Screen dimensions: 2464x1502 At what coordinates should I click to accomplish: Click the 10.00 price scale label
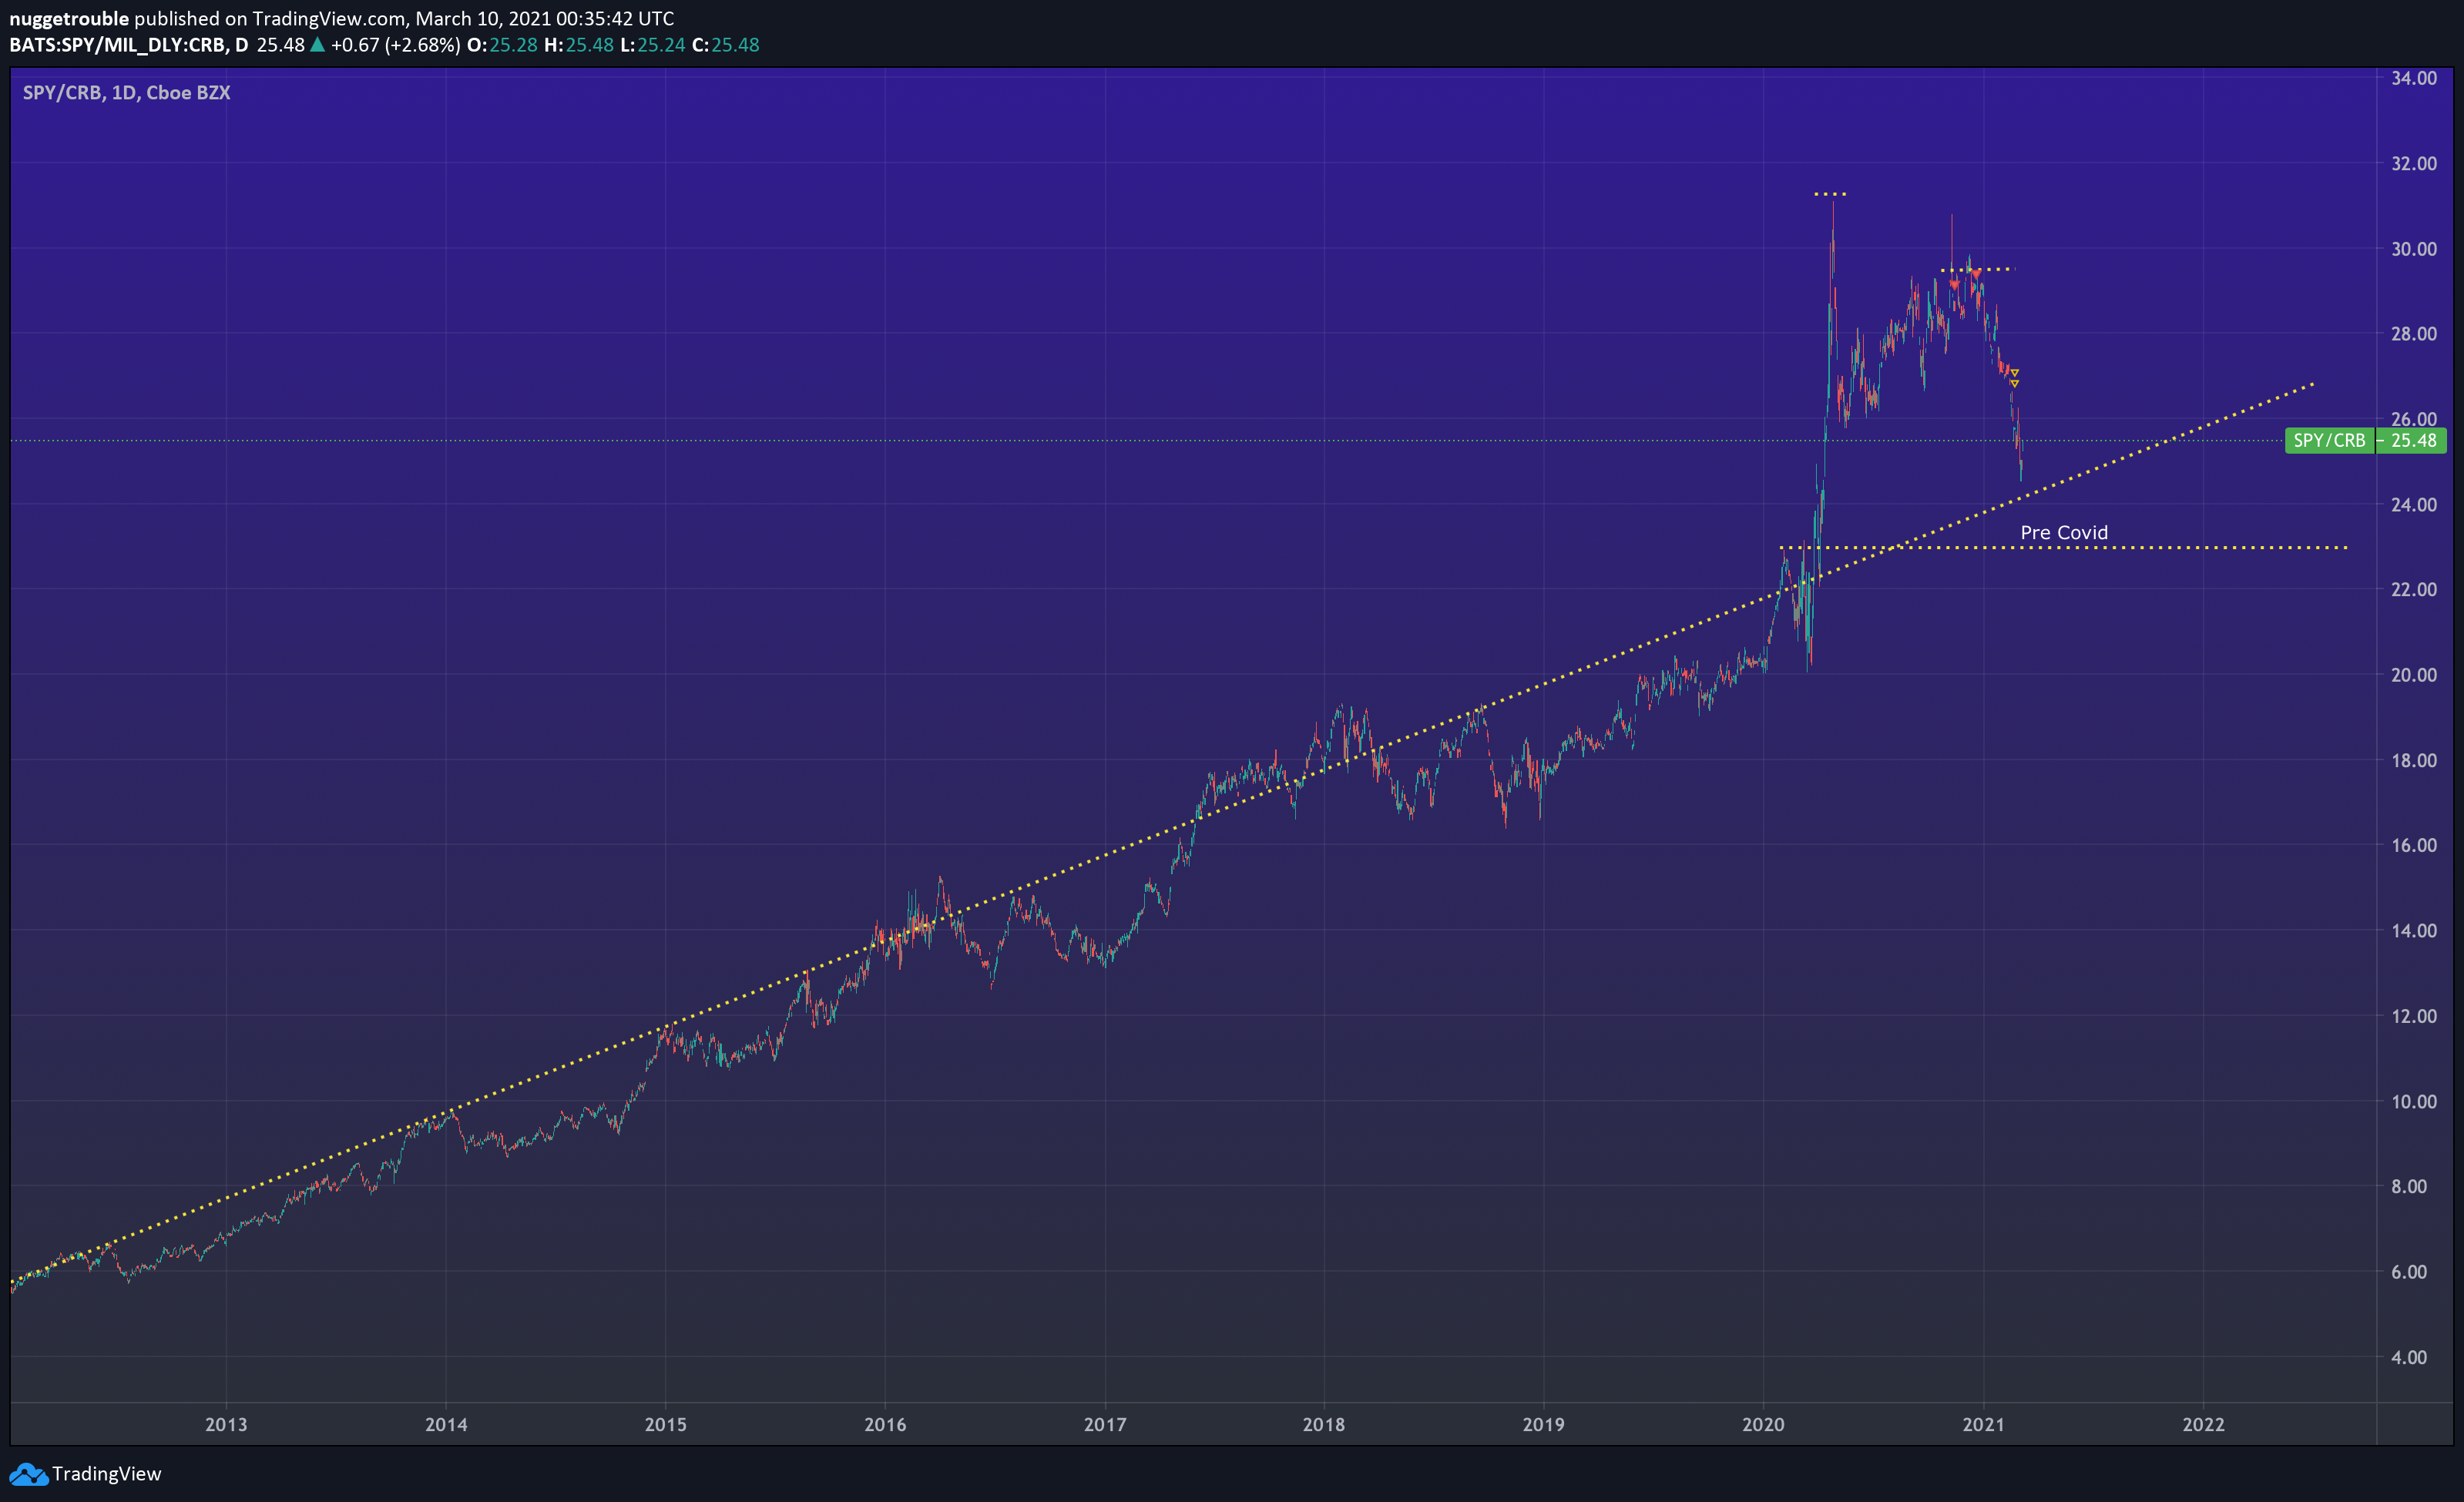click(x=2414, y=1101)
